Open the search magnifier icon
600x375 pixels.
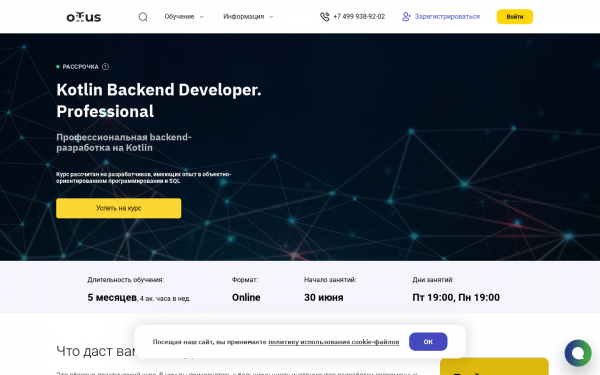pos(143,17)
